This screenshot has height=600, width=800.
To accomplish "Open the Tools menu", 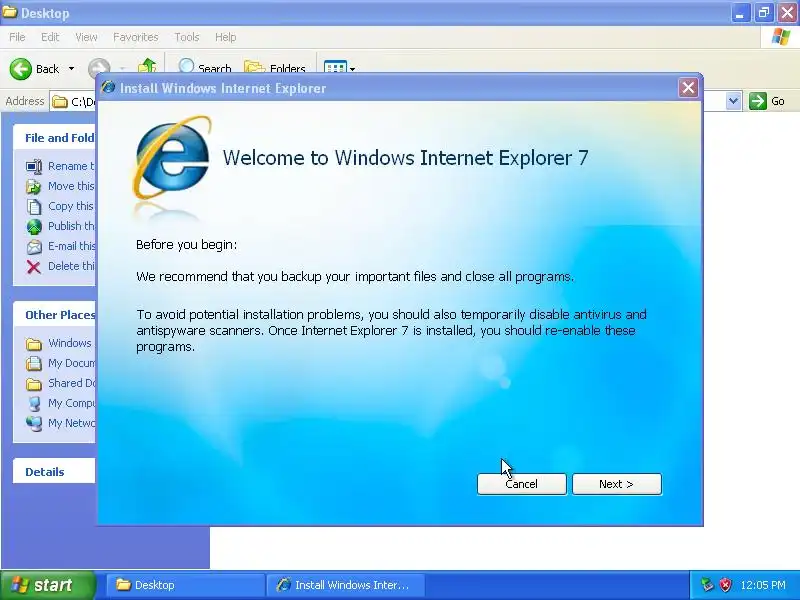I will (187, 37).
